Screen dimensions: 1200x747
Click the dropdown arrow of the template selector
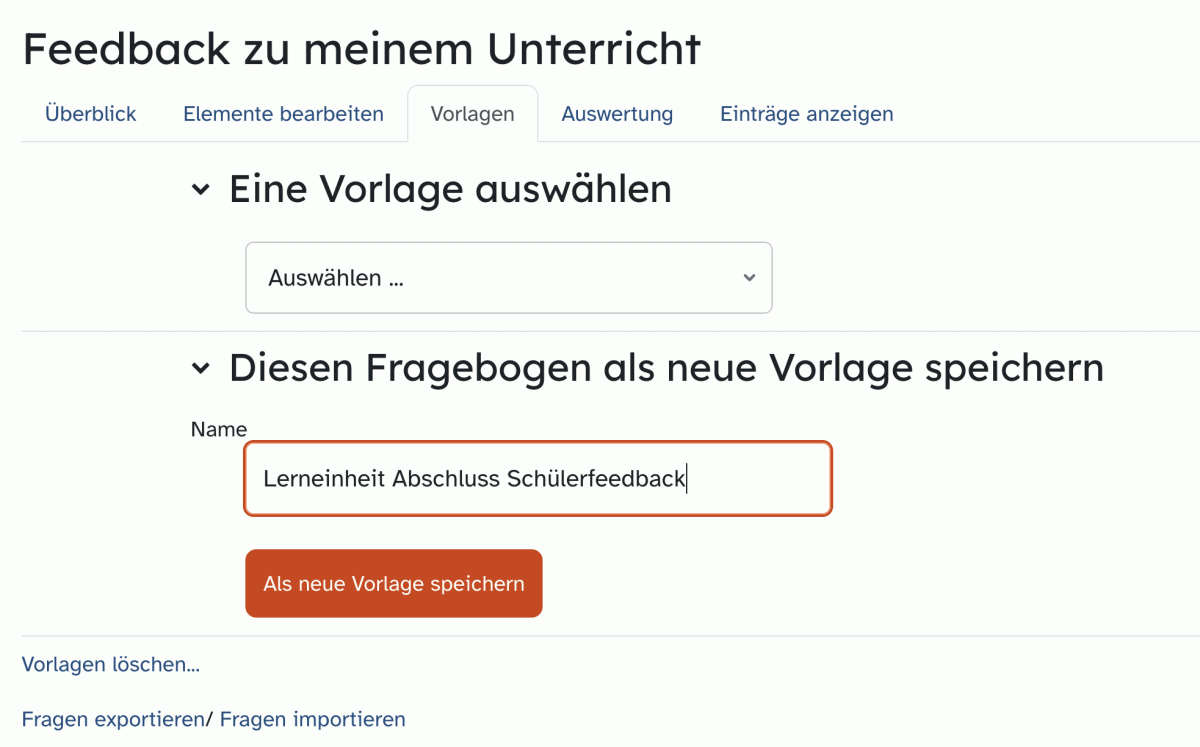pyautogui.click(x=749, y=278)
